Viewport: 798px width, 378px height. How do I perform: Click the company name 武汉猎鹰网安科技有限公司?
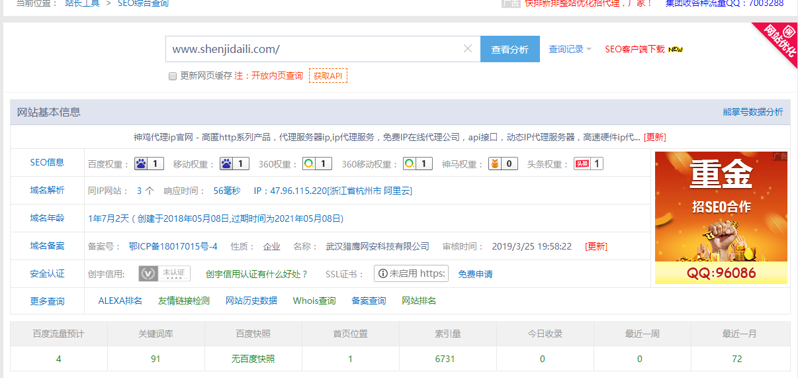click(x=378, y=247)
